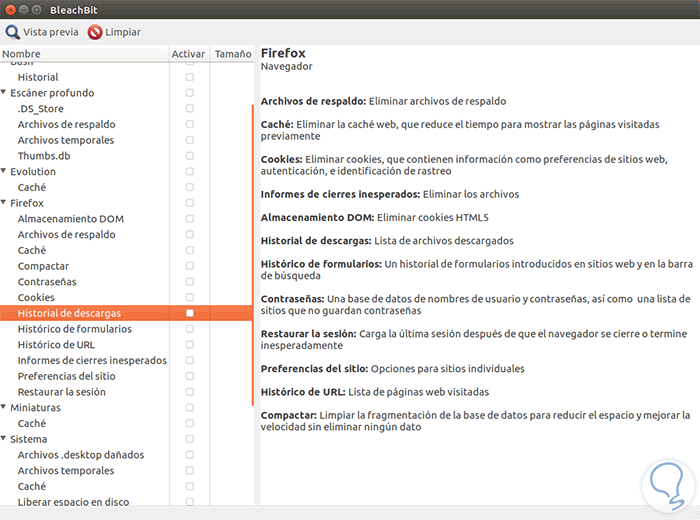Collapse the Firefox group arrow
The width and height of the screenshot is (700, 520).
tap(4, 203)
